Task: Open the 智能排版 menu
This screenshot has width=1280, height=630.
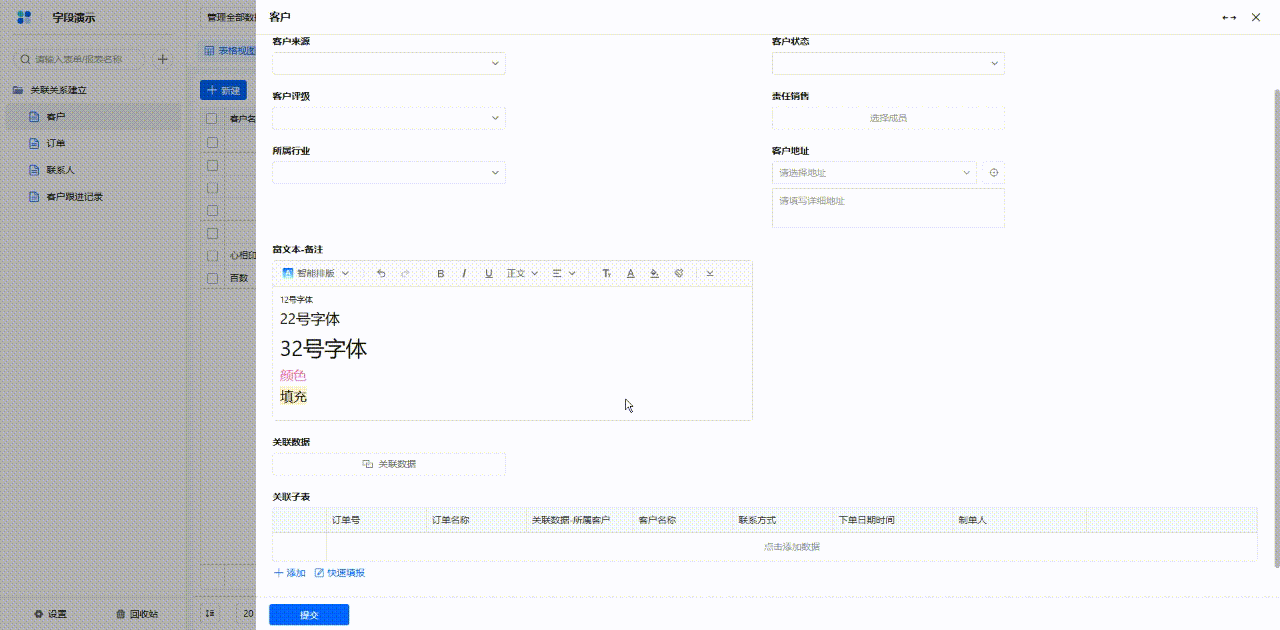Action: coord(316,273)
